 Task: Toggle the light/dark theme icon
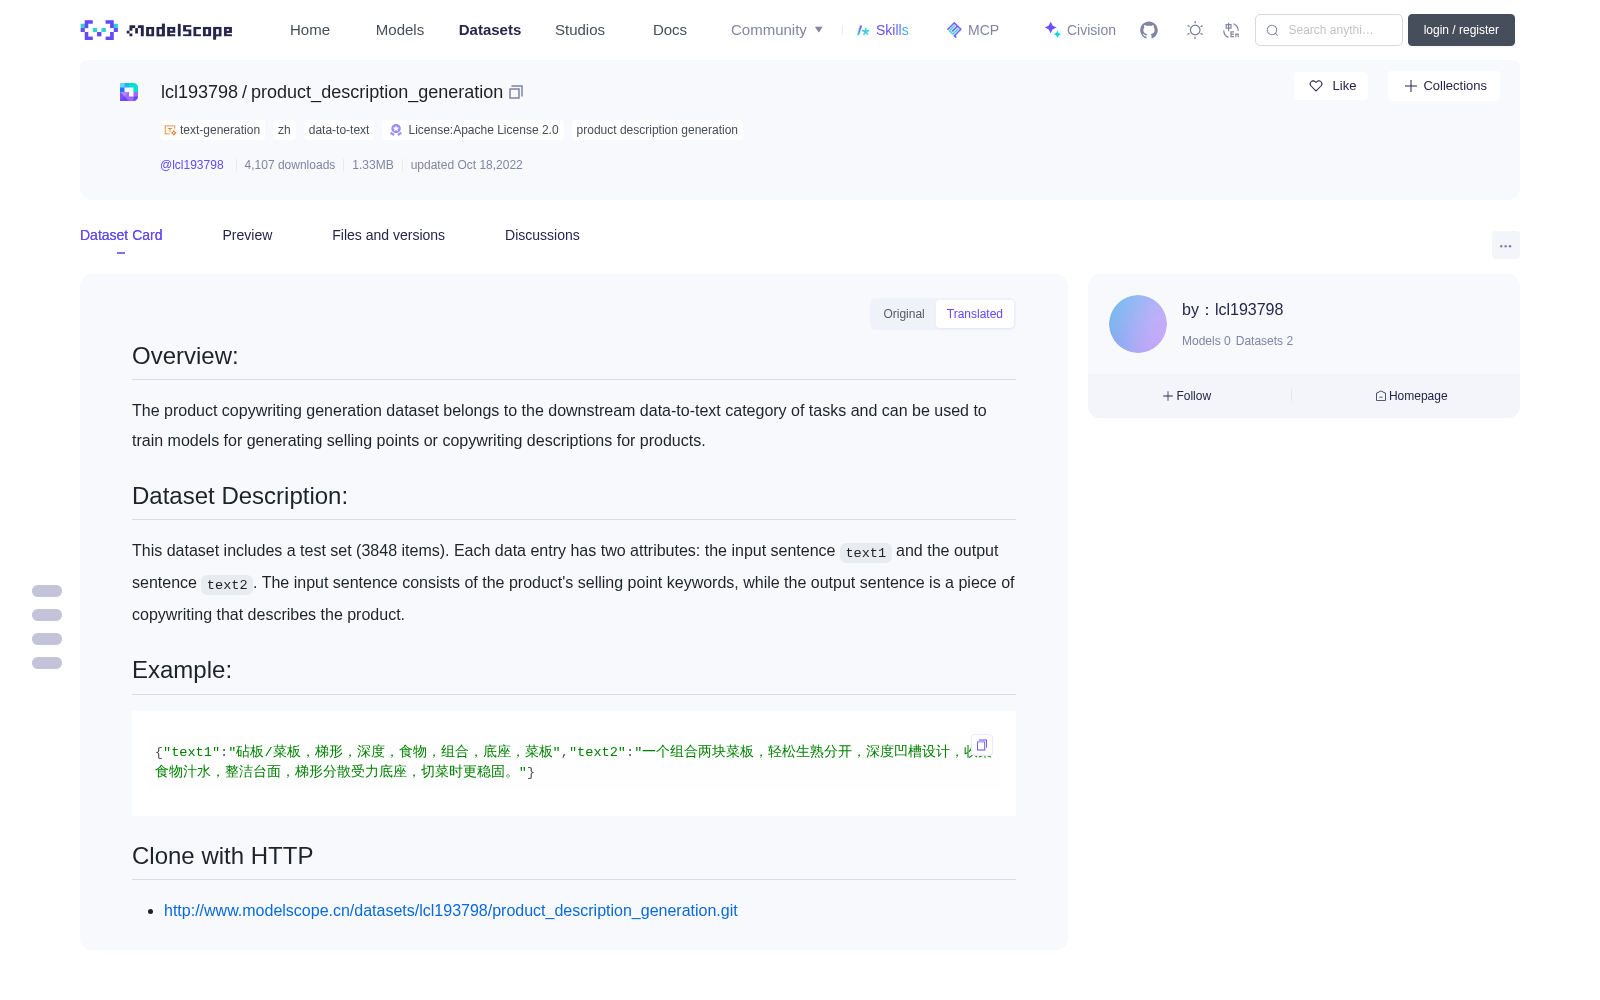click(1195, 30)
